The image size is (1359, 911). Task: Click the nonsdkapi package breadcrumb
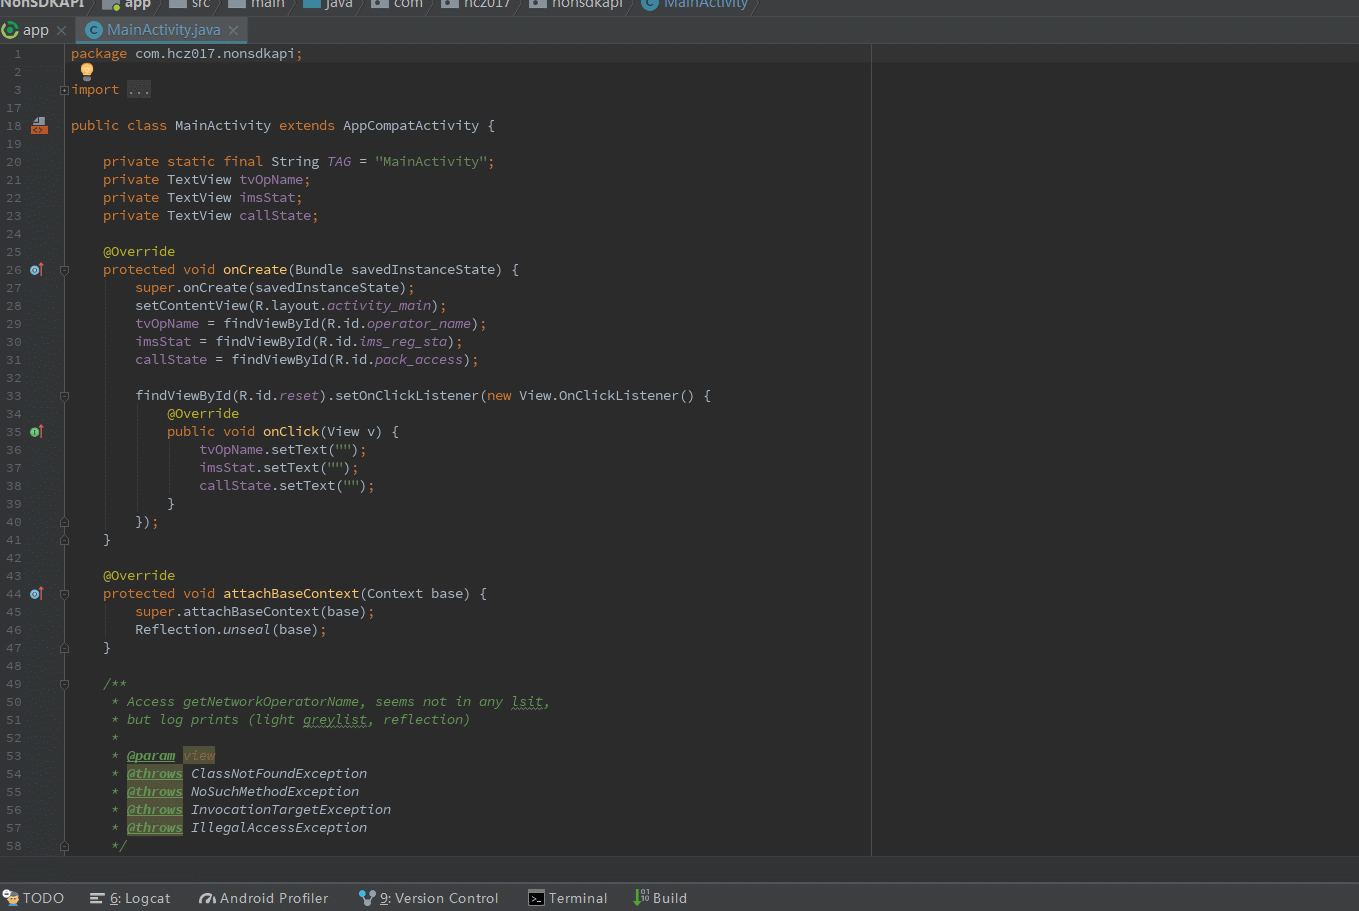coord(576,4)
